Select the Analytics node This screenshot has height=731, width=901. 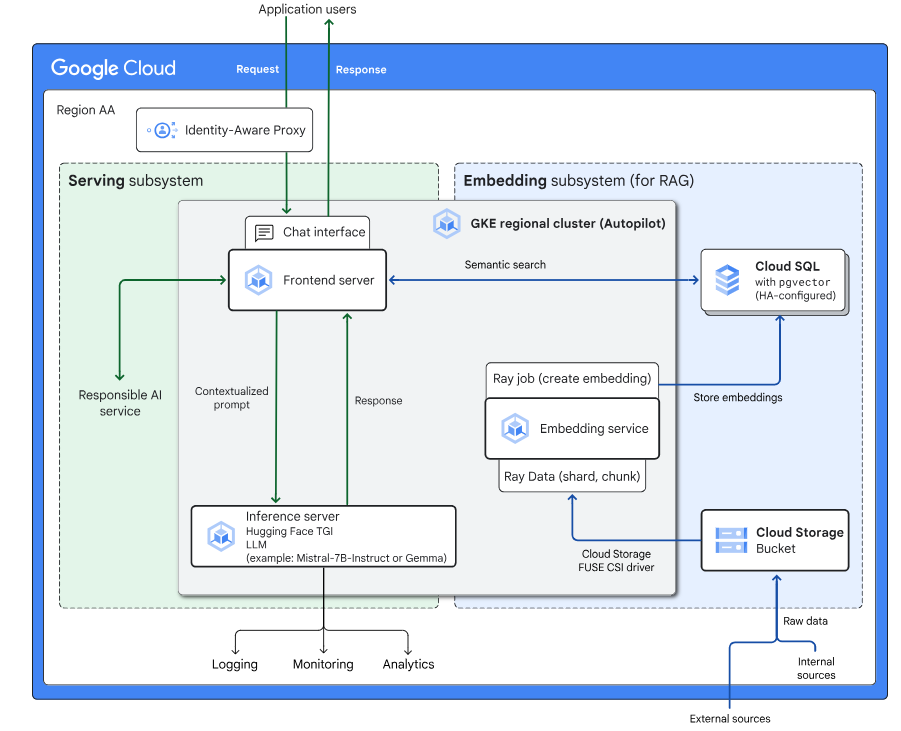pos(407,663)
